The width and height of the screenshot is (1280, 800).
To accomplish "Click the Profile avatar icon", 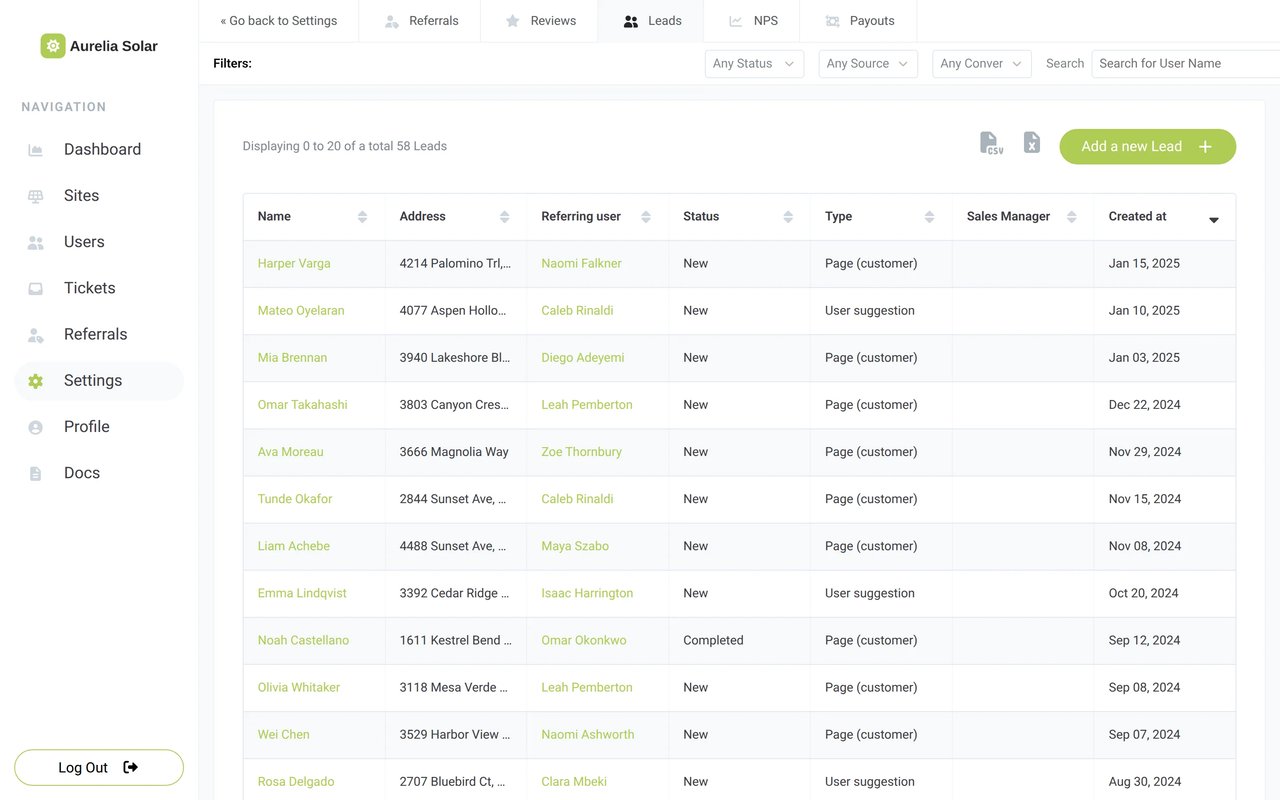I will [x=36, y=427].
